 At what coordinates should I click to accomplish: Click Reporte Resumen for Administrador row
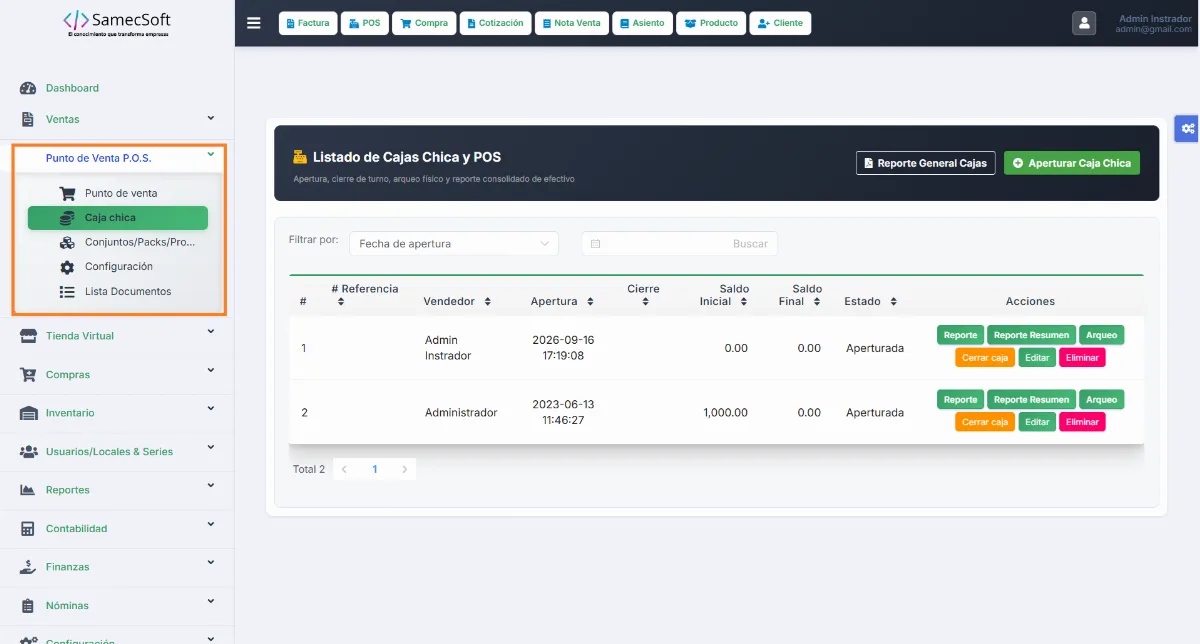[x=1031, y=399]
